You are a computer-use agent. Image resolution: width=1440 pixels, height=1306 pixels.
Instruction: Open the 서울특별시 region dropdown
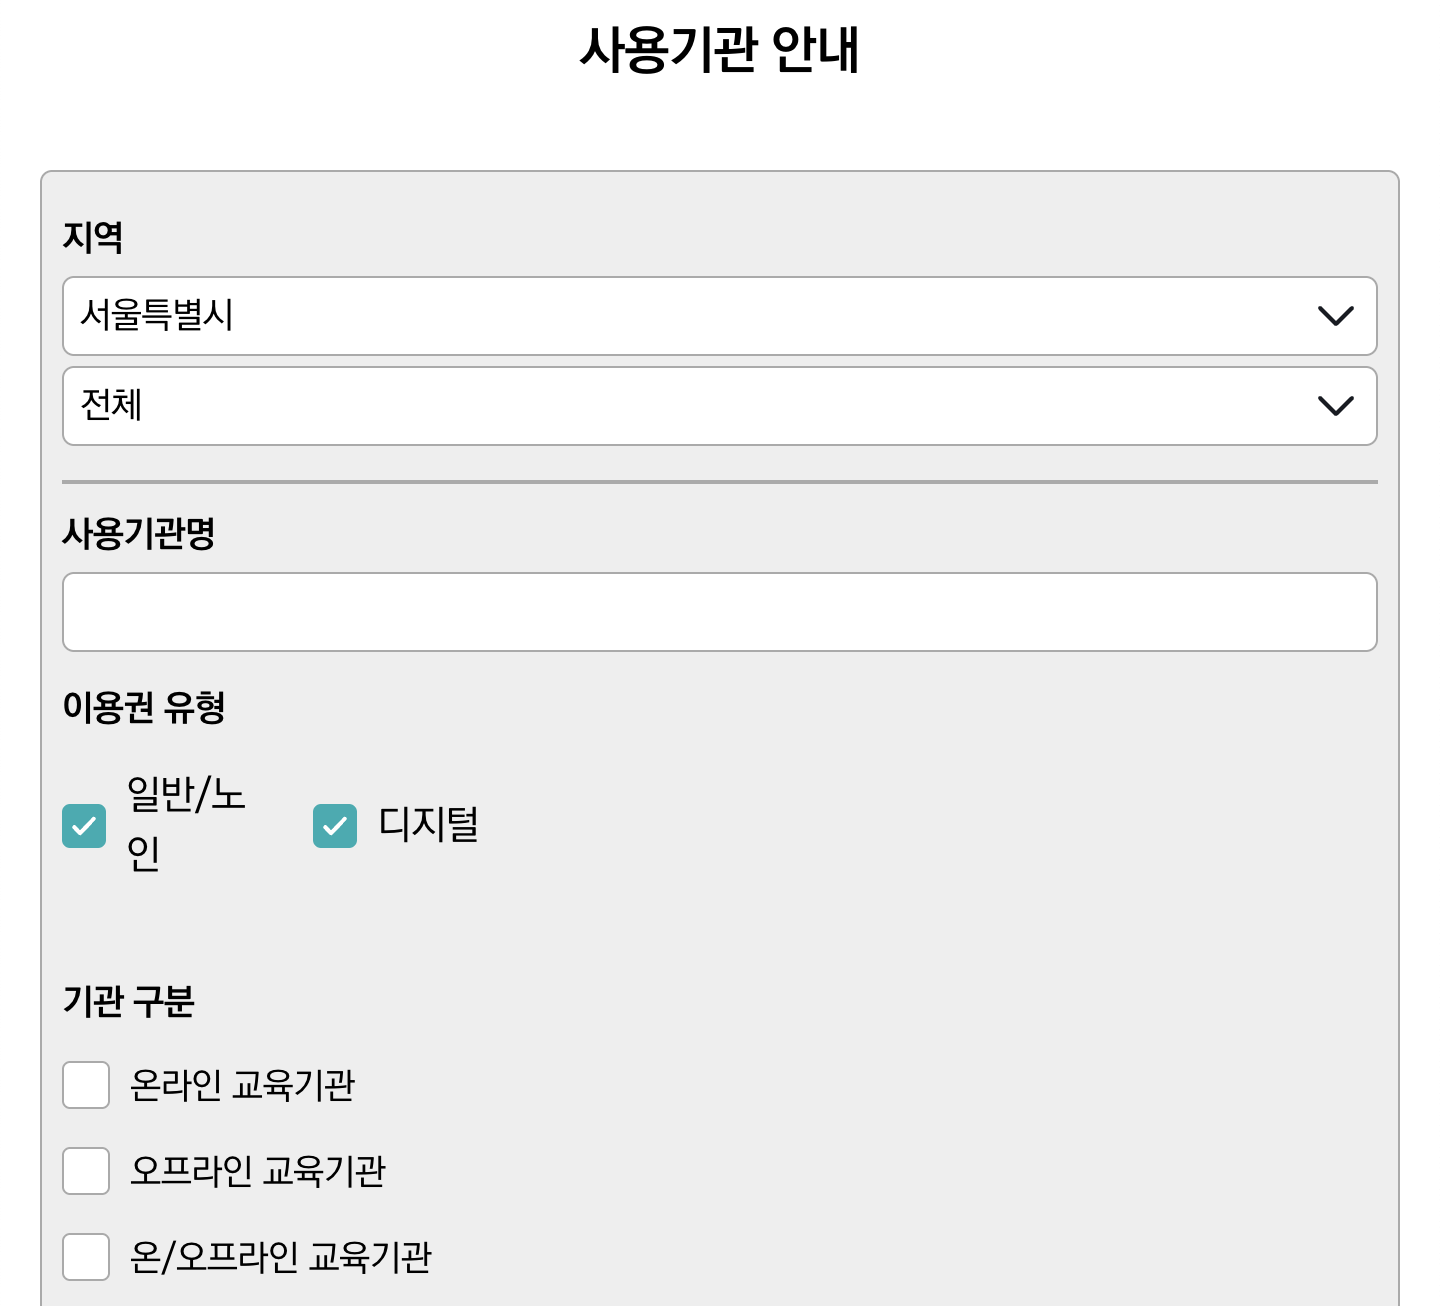718,316
